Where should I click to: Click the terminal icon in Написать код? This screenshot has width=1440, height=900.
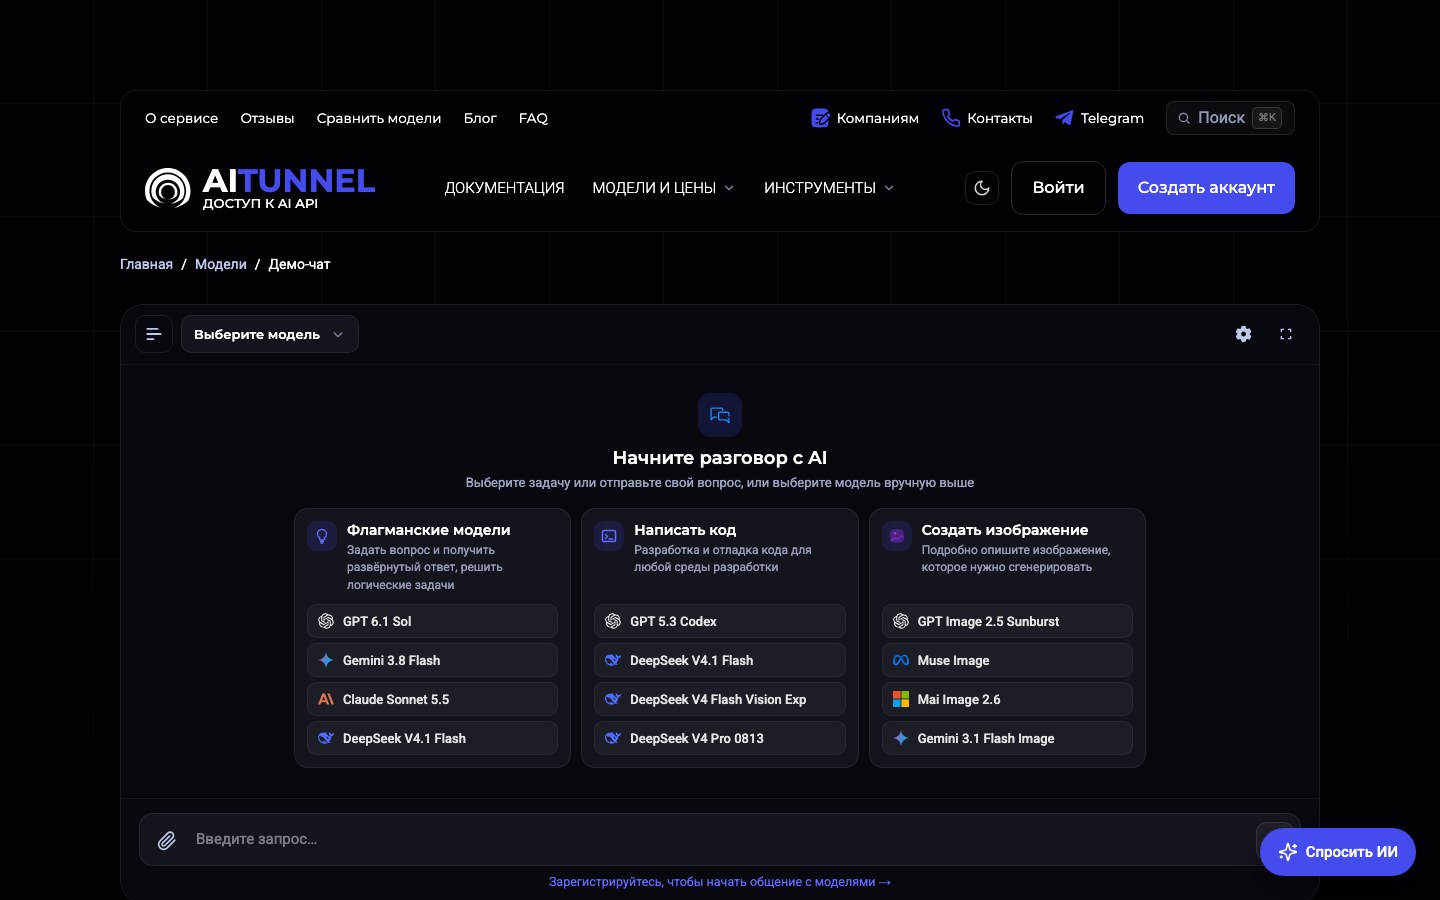(x=609, y=537)
